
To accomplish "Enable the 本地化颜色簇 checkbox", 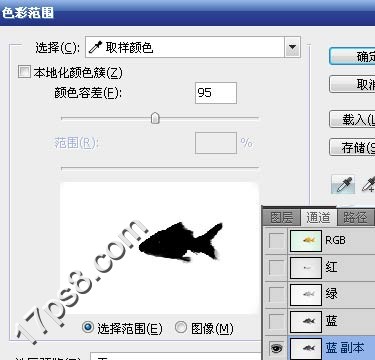I will tap(24, 72).
